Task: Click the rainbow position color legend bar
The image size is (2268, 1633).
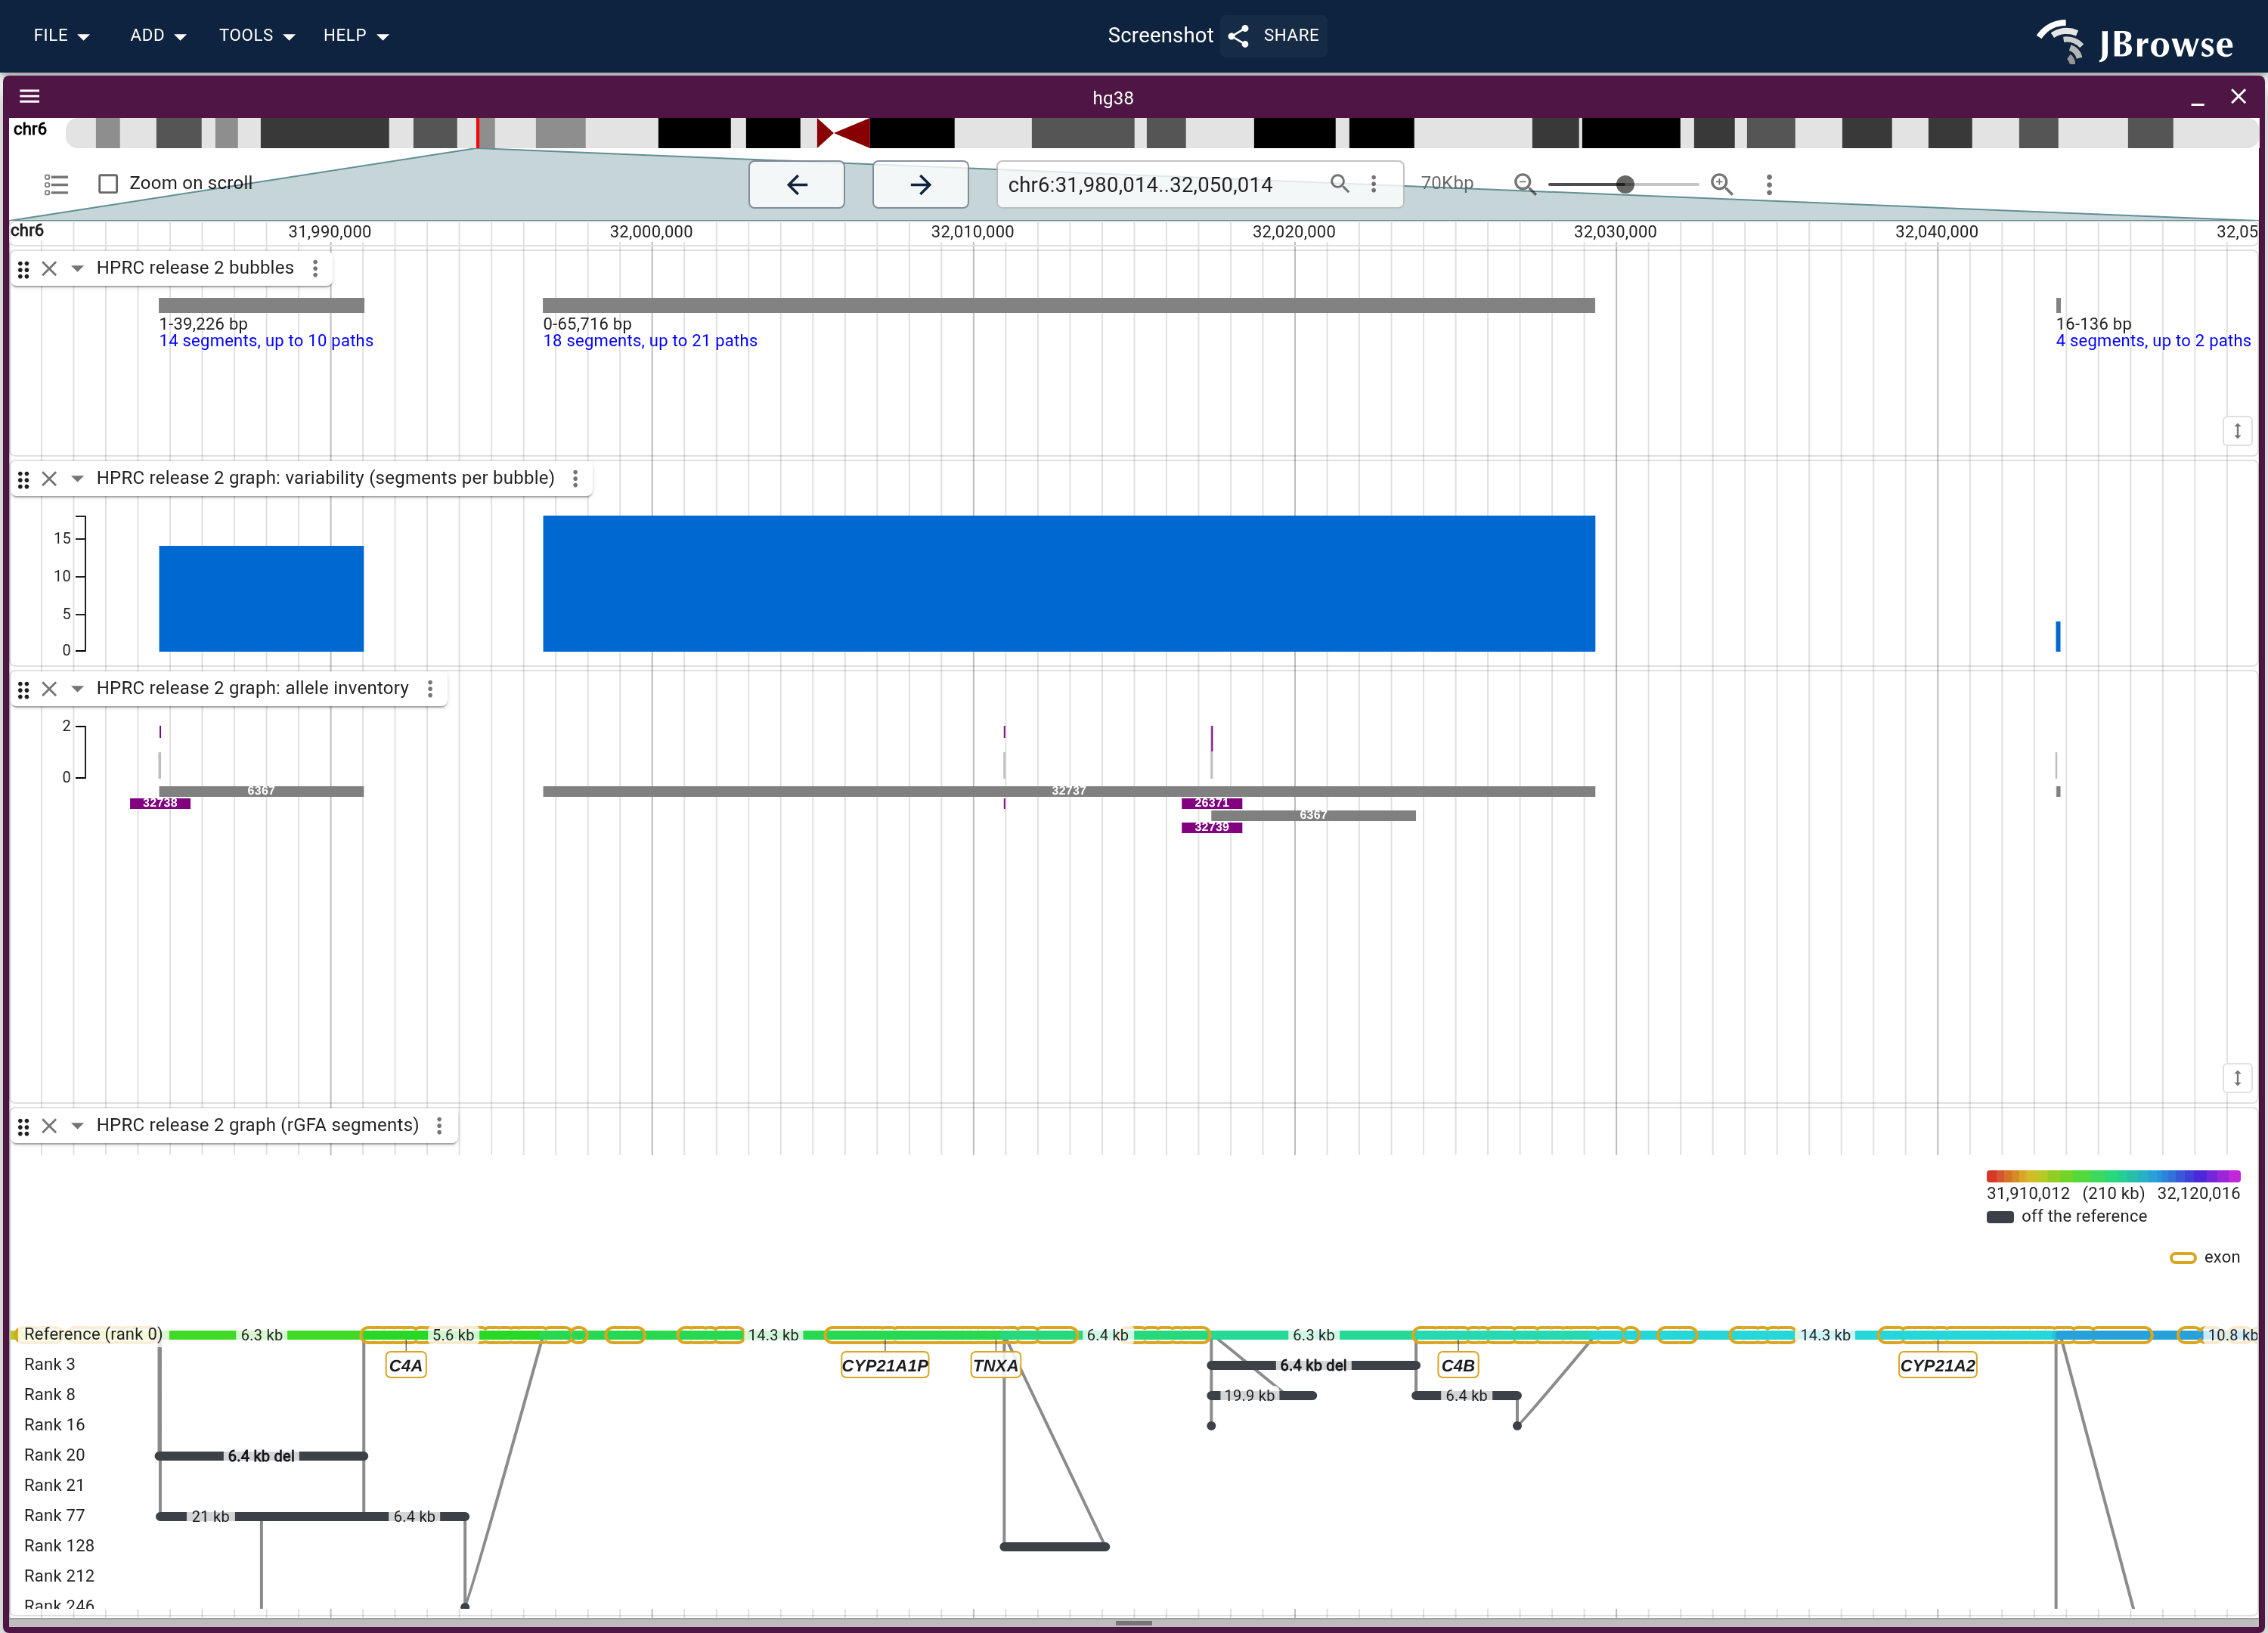Action: [2113, 1176]
